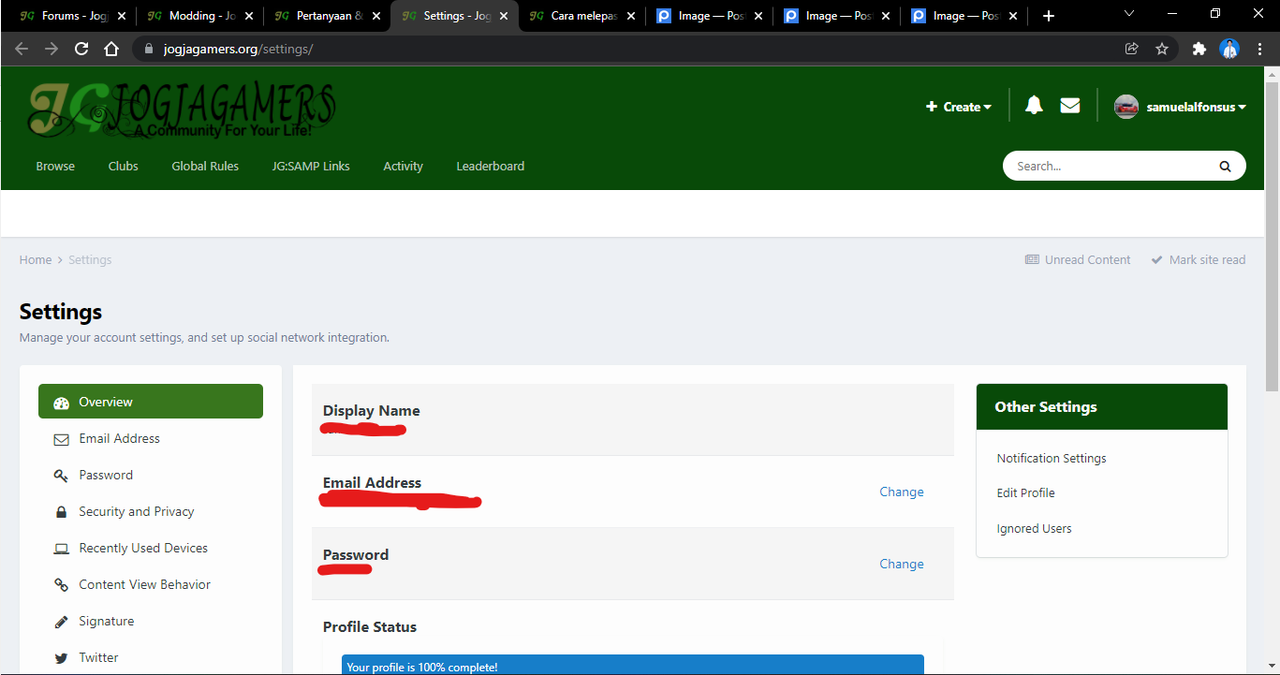Select Recently Used Devices in sidebar

pos(150,548)
